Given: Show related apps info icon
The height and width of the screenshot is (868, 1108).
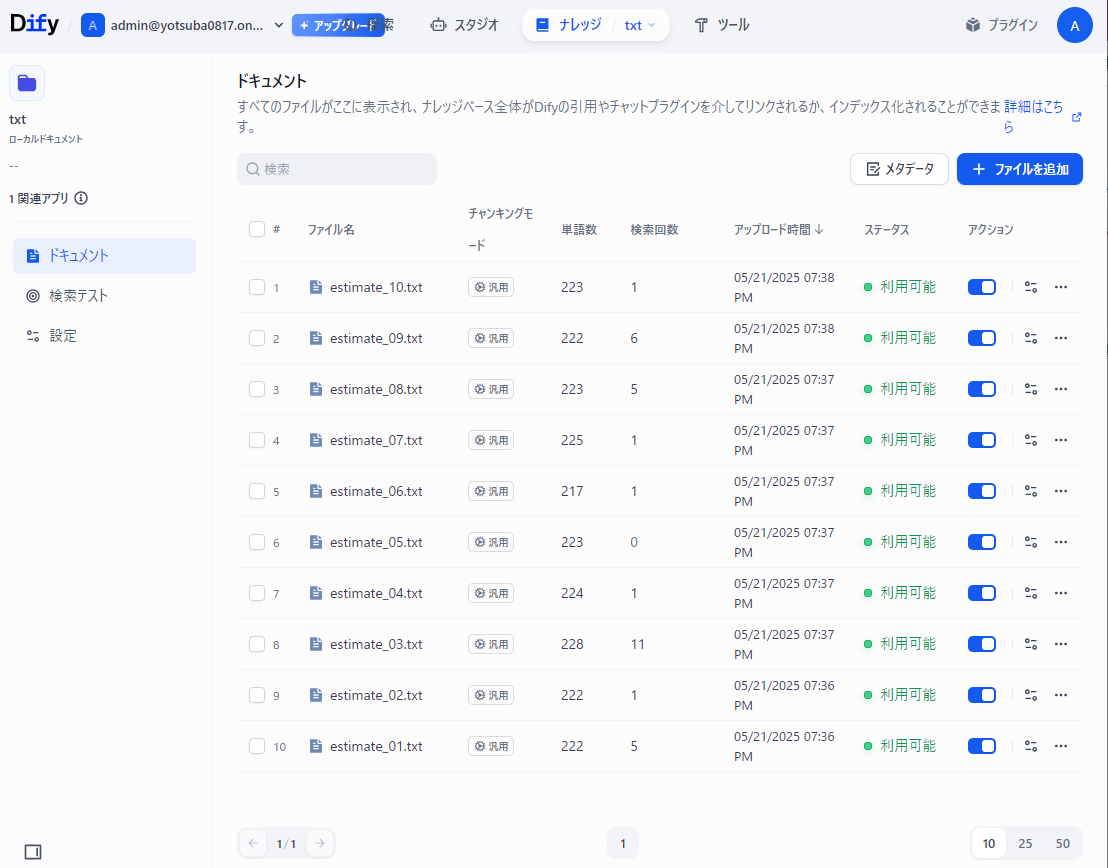Looking at the screenshot, I should point(81,198).
